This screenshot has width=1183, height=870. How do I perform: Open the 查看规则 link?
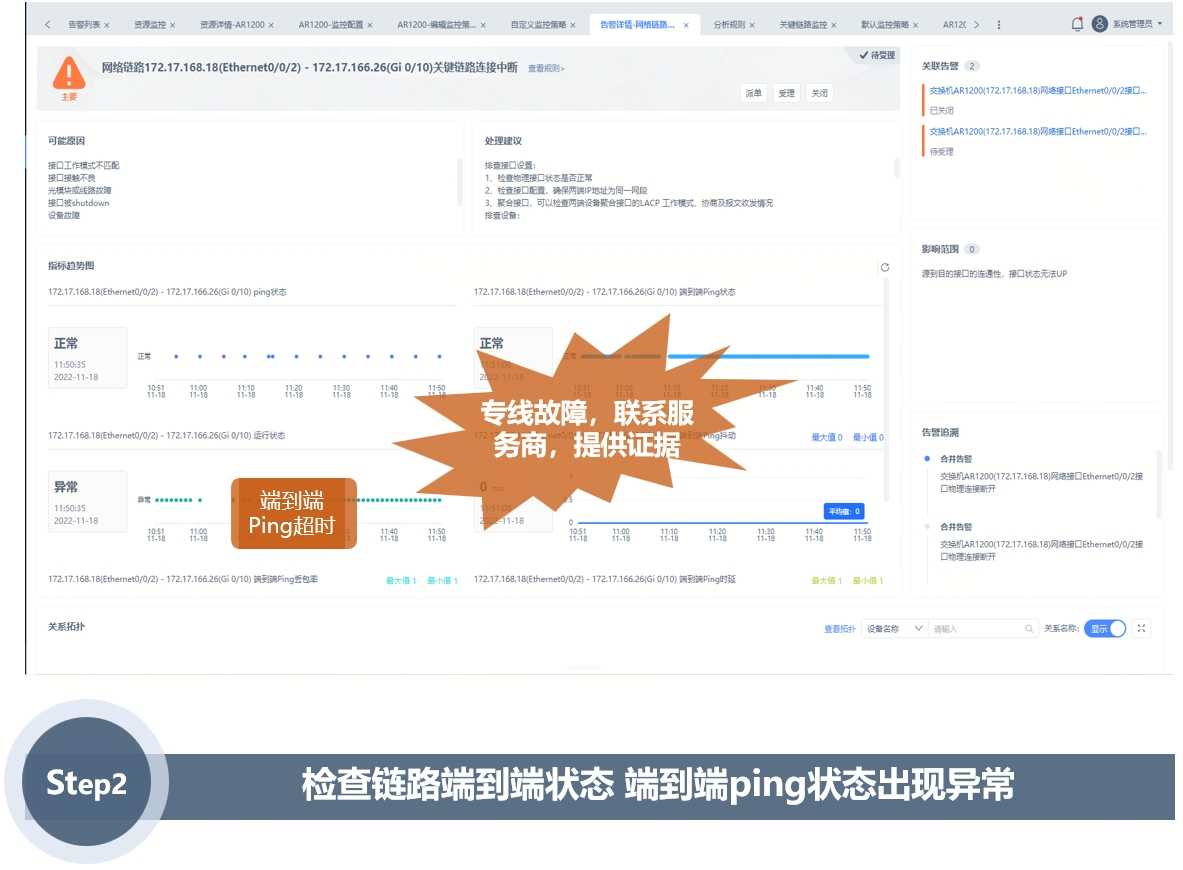(x=546, y=69)
